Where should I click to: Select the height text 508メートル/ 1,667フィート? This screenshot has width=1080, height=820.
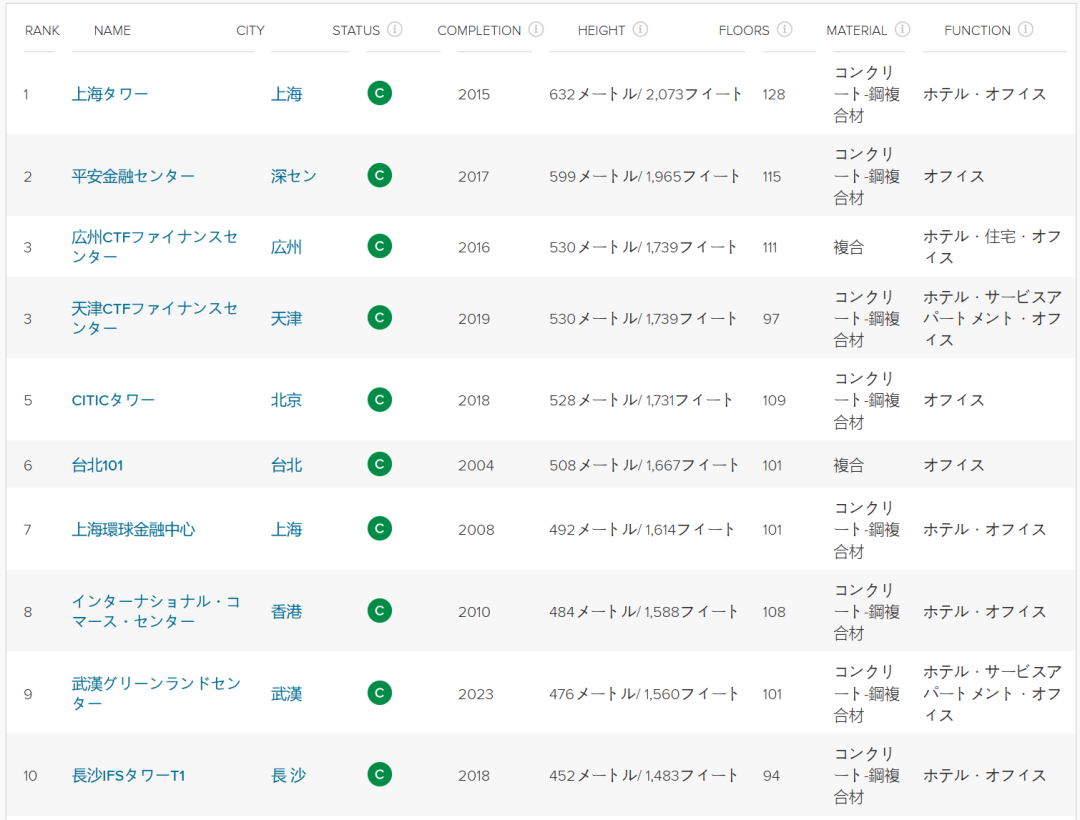click(x=644, y=465)
